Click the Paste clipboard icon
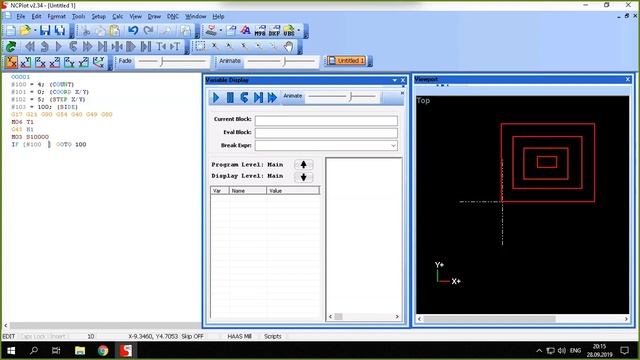This screenshot has height=360, width=640. (x=115, y=31)
